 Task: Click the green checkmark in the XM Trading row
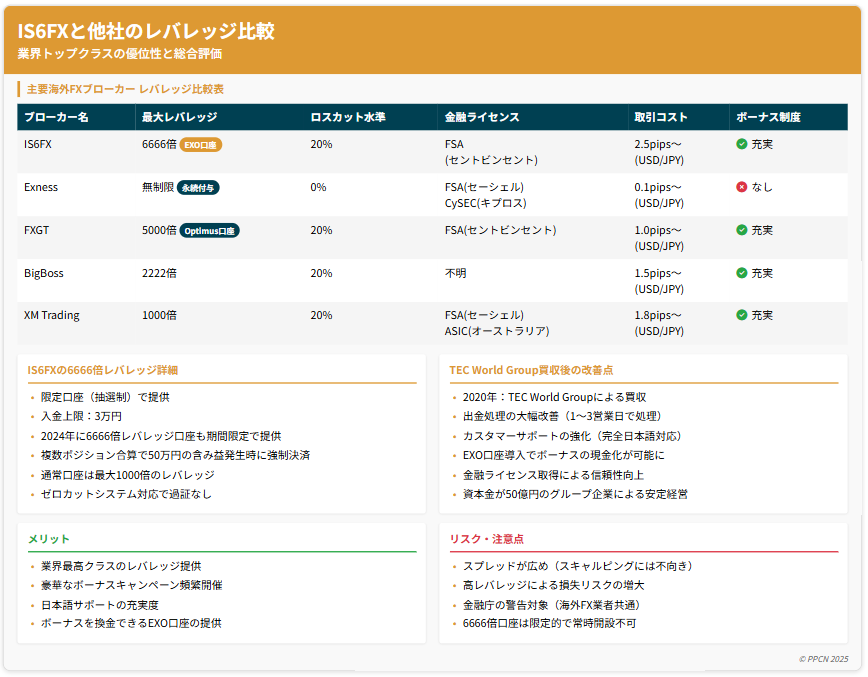(742, 315)
